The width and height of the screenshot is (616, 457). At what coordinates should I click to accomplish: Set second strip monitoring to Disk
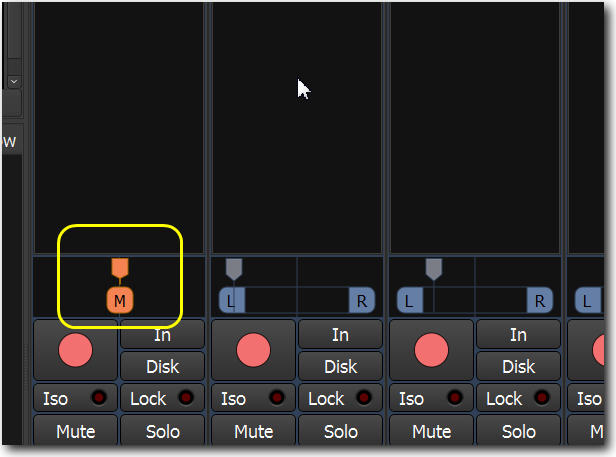(x=341, y=366)
